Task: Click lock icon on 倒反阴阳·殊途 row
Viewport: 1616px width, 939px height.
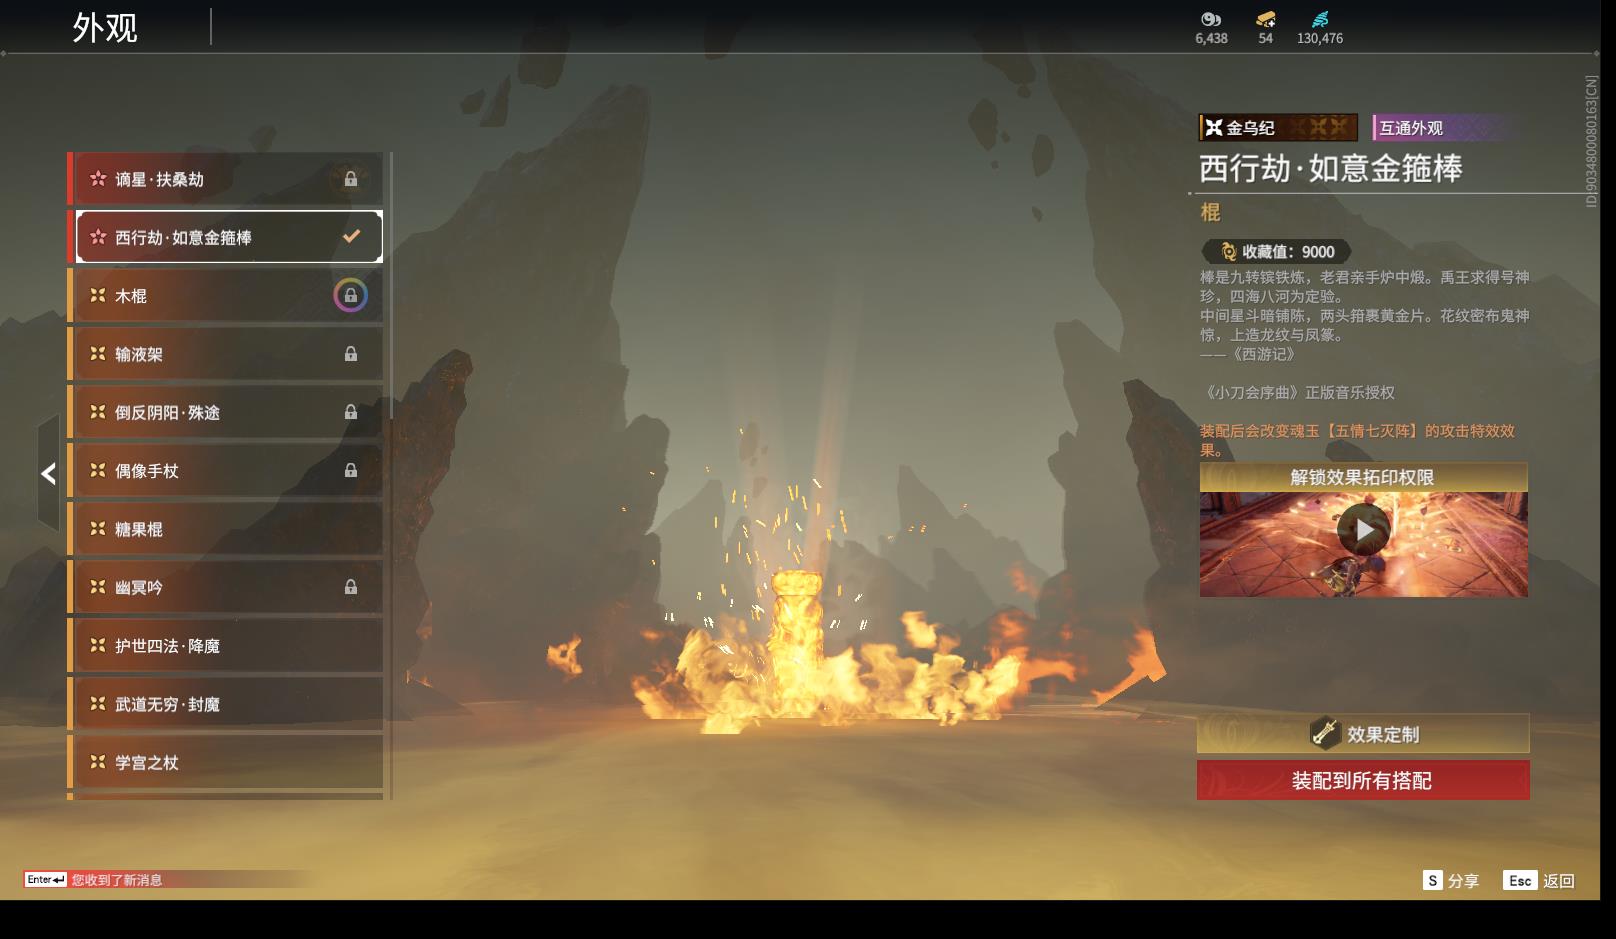Action: point(351,412)
